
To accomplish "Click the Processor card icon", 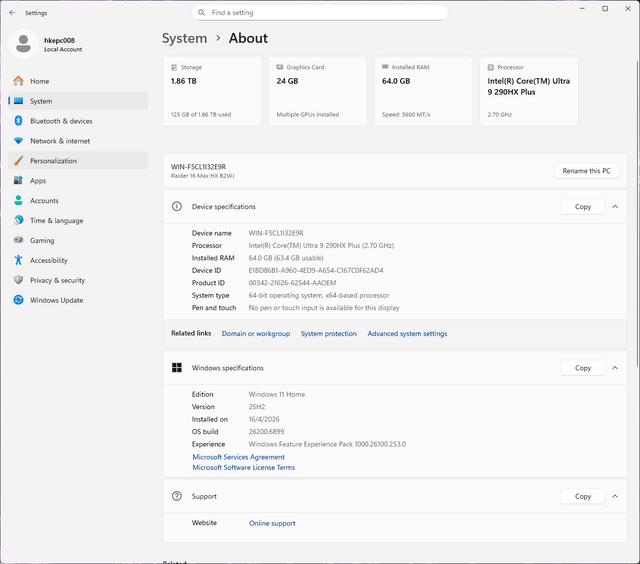I will pos(491,67).
